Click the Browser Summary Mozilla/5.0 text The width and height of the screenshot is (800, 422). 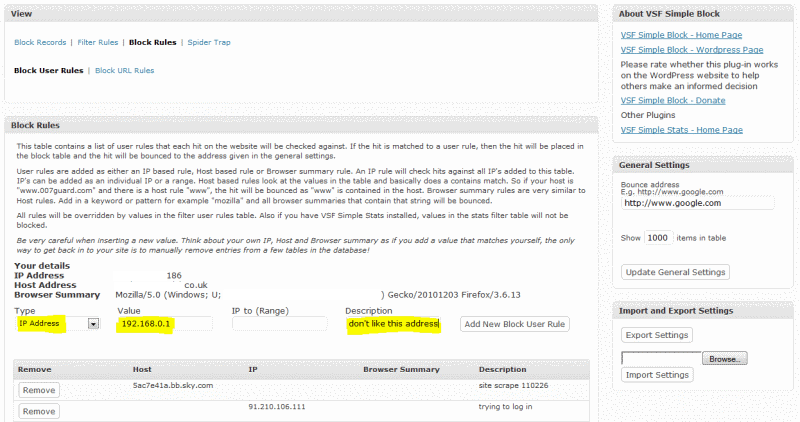tap(317, 295)
